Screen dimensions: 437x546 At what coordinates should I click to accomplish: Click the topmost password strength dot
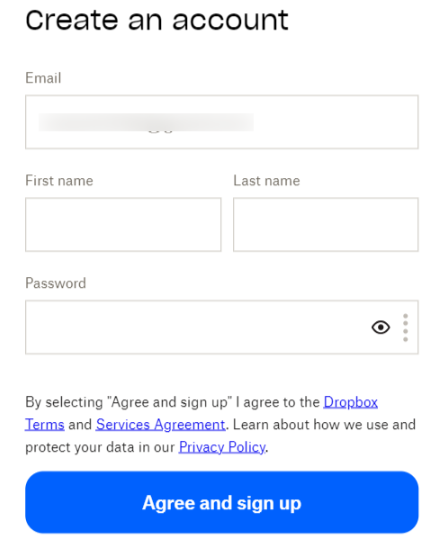(405, 316)
